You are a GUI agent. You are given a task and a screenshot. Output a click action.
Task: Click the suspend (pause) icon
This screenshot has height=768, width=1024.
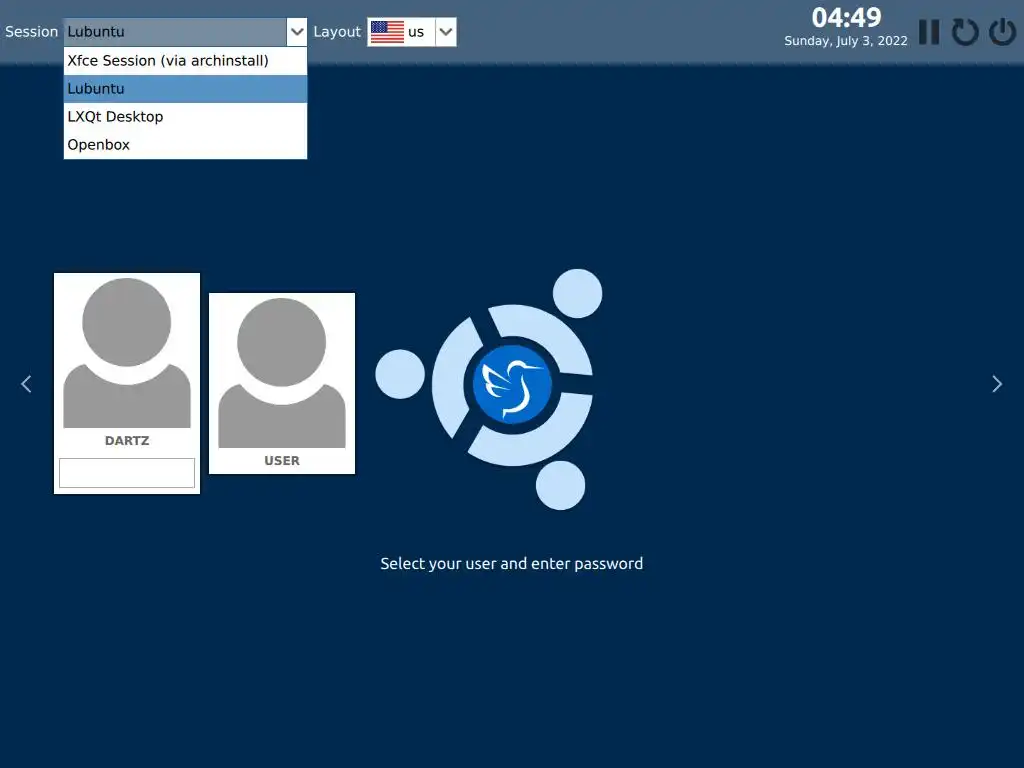pyautogui.click(x=929, y=32)
